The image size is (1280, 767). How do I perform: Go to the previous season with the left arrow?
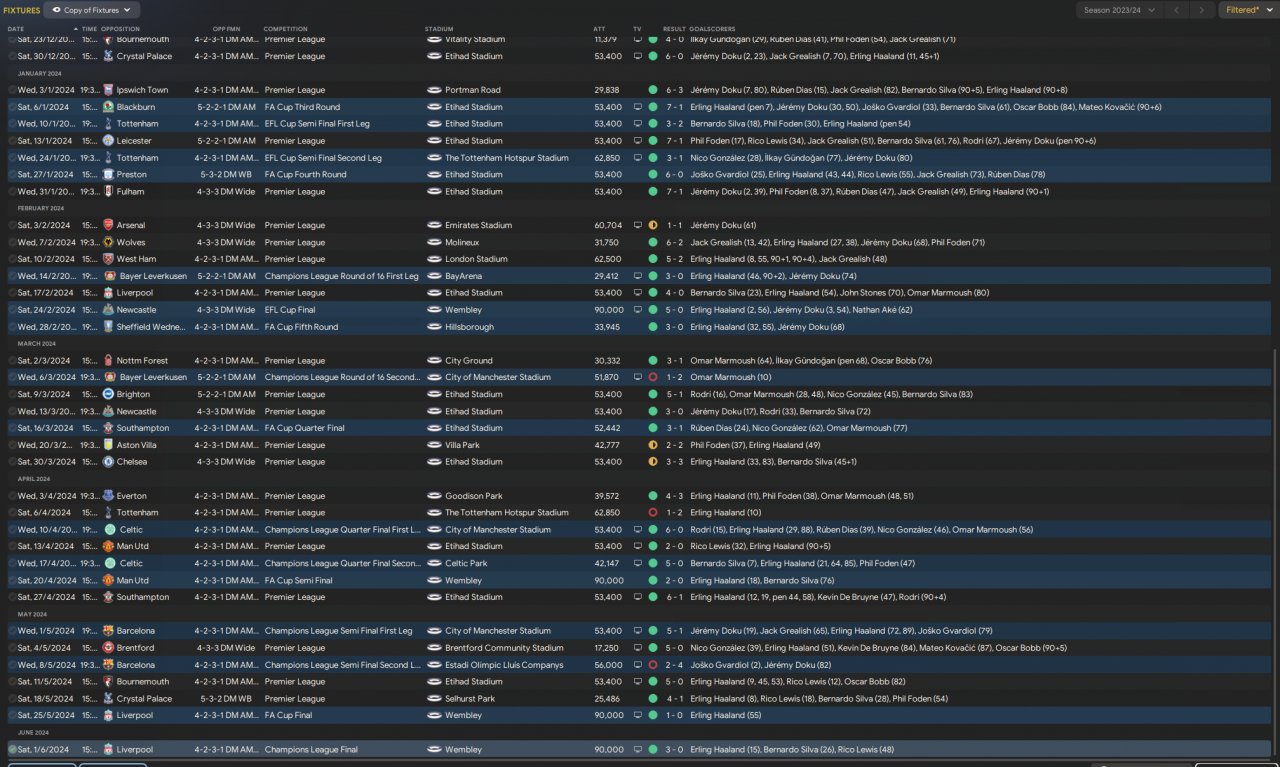coord(1177,10)
